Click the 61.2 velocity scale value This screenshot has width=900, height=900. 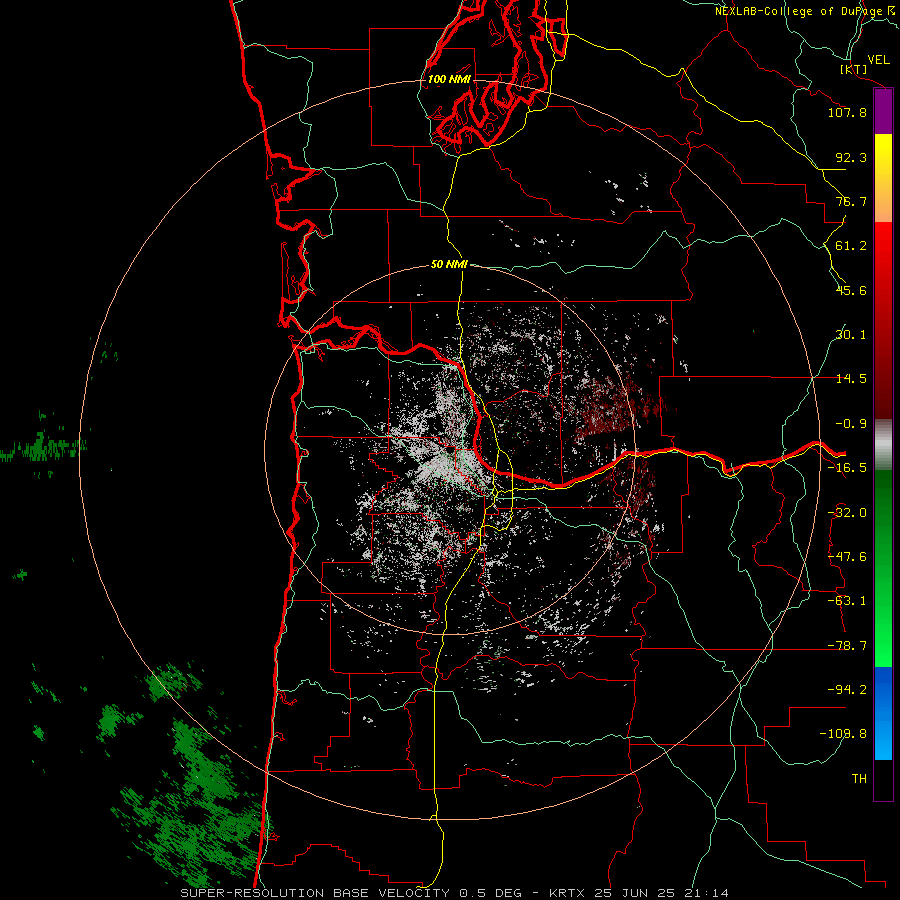(851, 246)
